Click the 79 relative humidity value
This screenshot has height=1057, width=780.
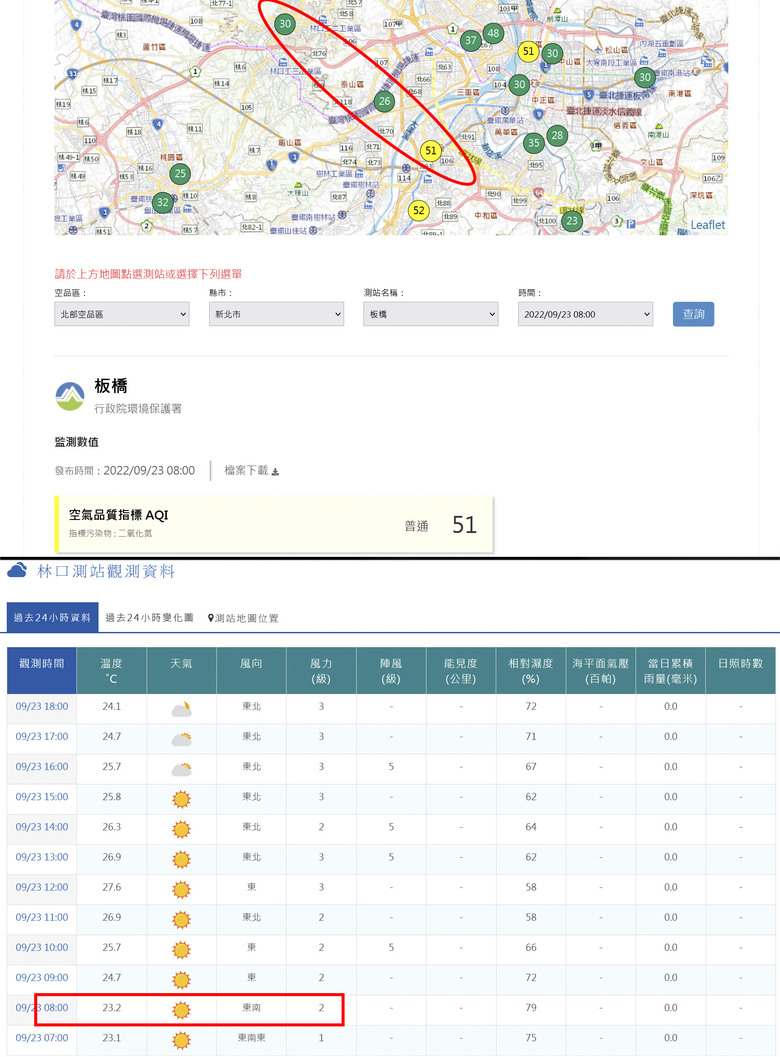[x=531, y=1008]
